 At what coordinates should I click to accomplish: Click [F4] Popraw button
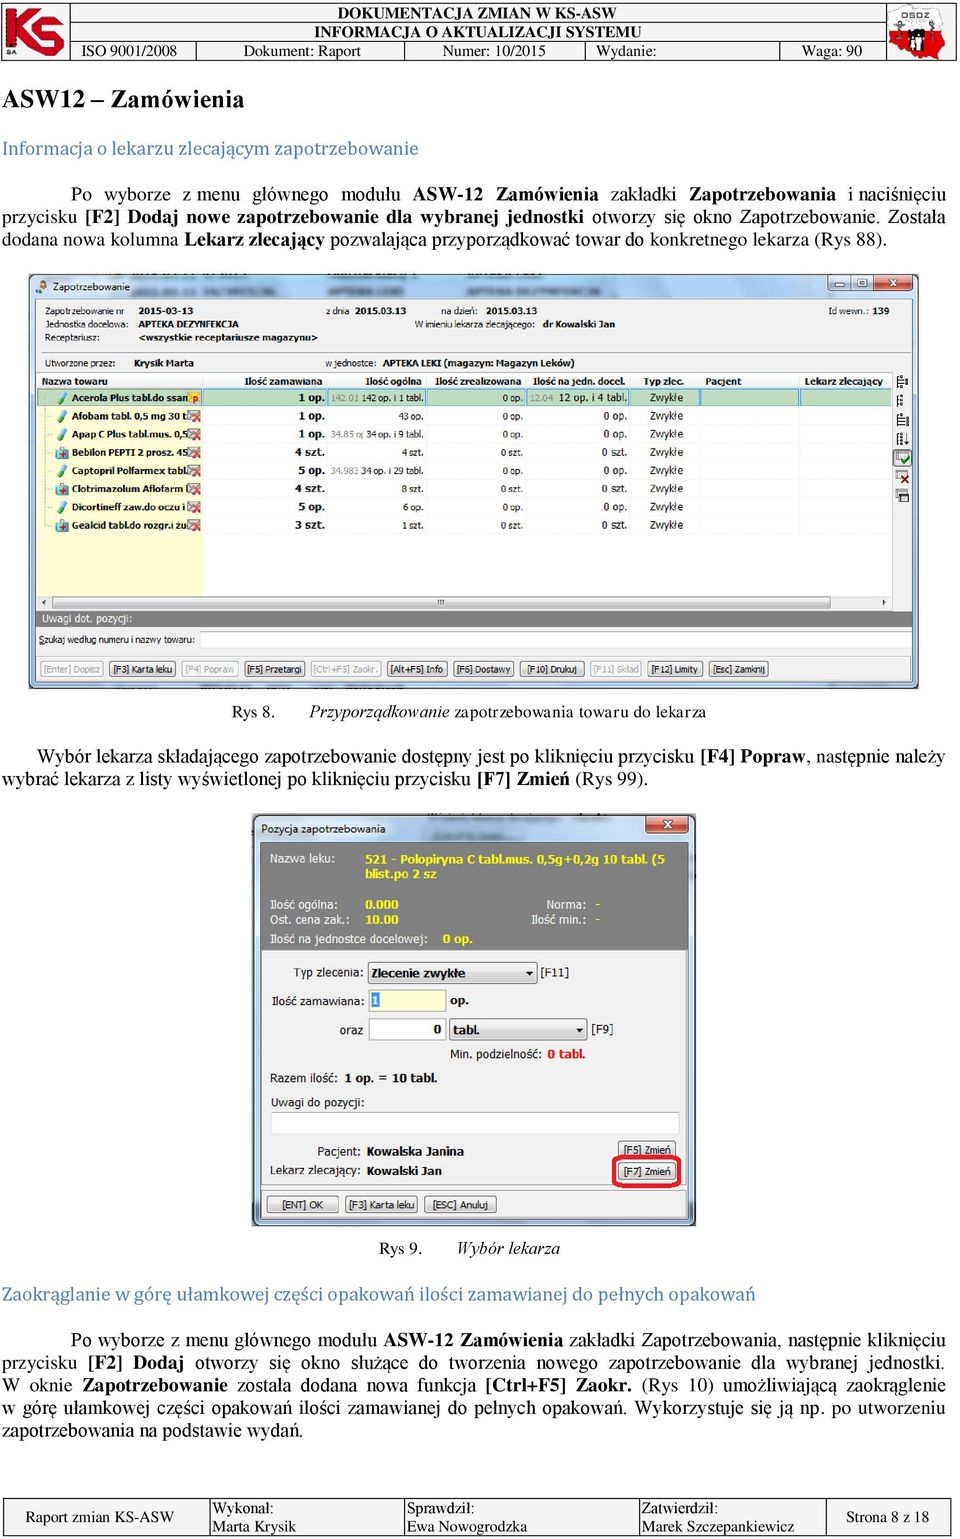click(210, 669)
